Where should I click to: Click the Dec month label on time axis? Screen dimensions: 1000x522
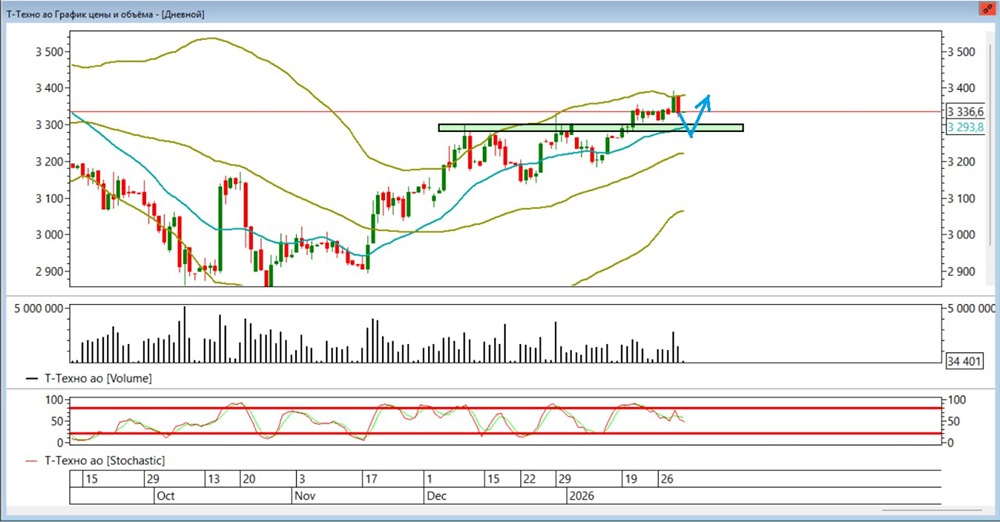pyautogui.click(x=437, y=496)
